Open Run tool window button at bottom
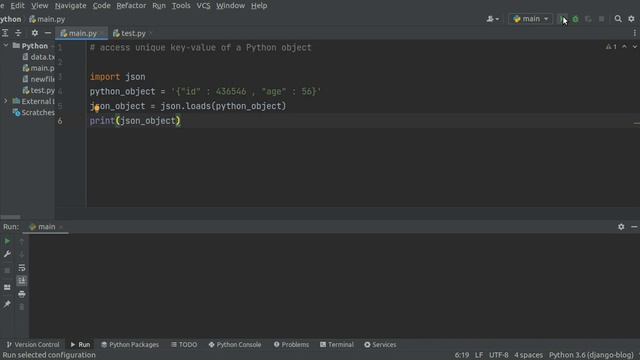The width and height of the screenshot is (640, 360). 80,344
